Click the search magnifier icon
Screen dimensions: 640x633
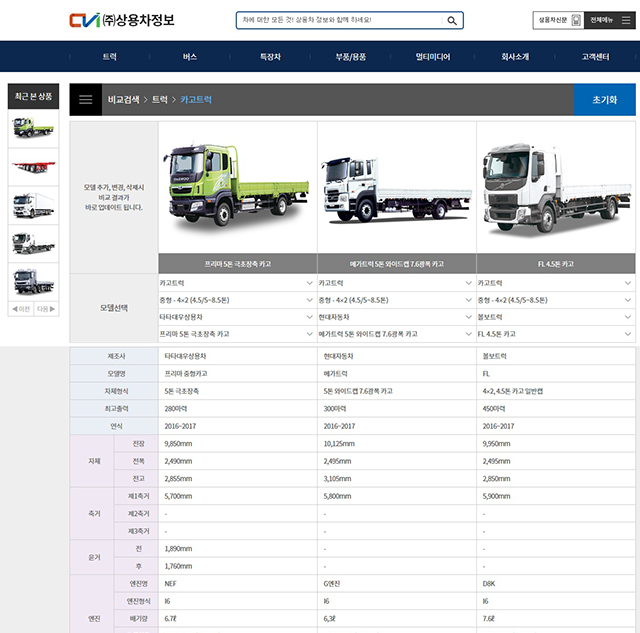(x=453, y=21)
